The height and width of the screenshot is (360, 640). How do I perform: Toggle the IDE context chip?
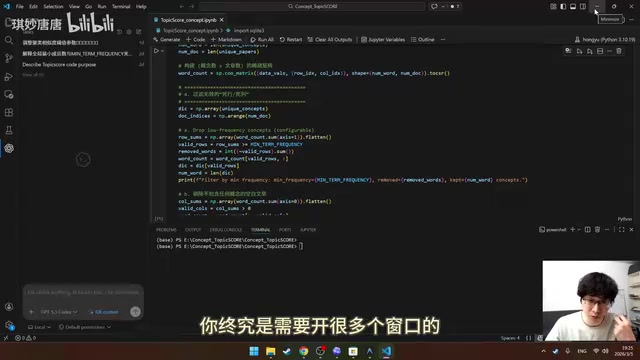104,312
